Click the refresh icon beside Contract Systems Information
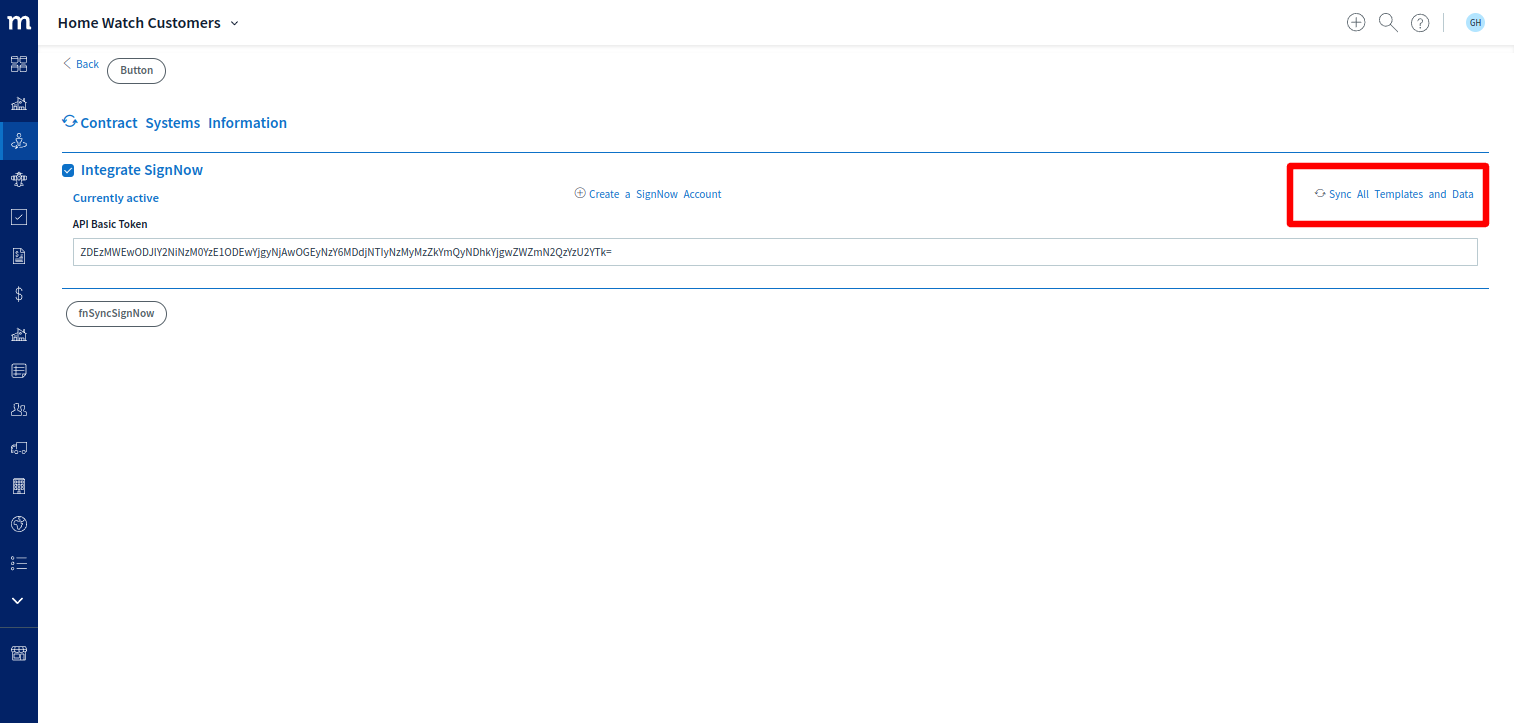 [x=69, y=122]
